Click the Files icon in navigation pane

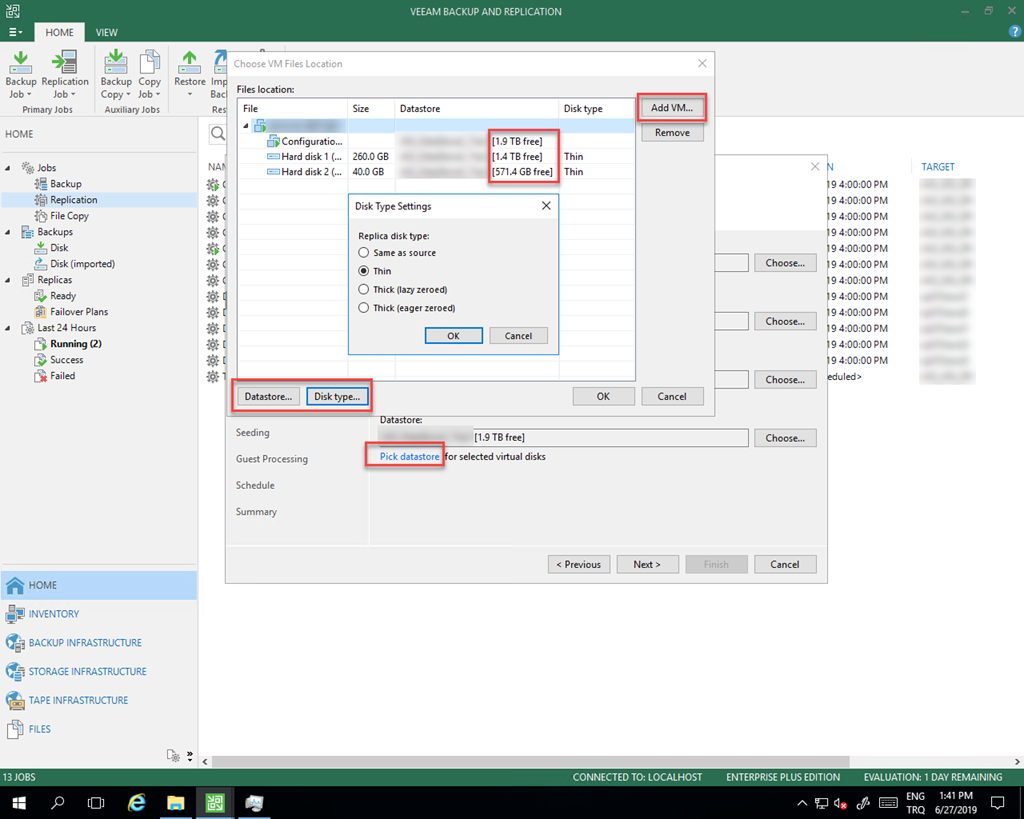click(x=15, y=729)
